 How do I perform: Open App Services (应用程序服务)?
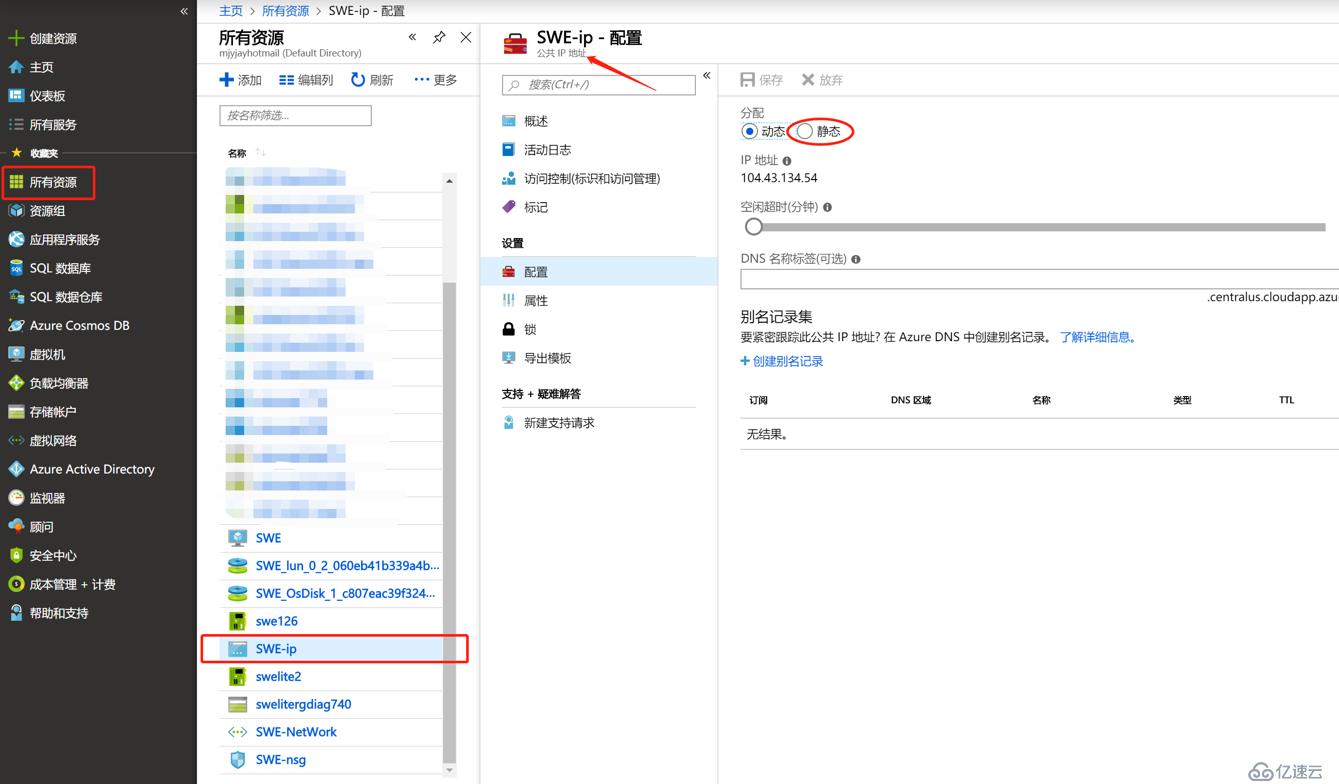(65, 240)
